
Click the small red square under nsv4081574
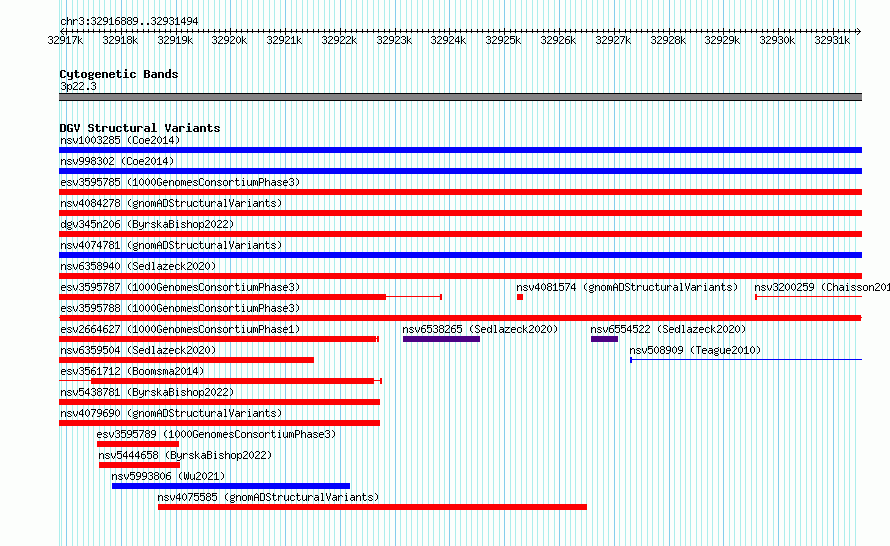coord(520,297)
